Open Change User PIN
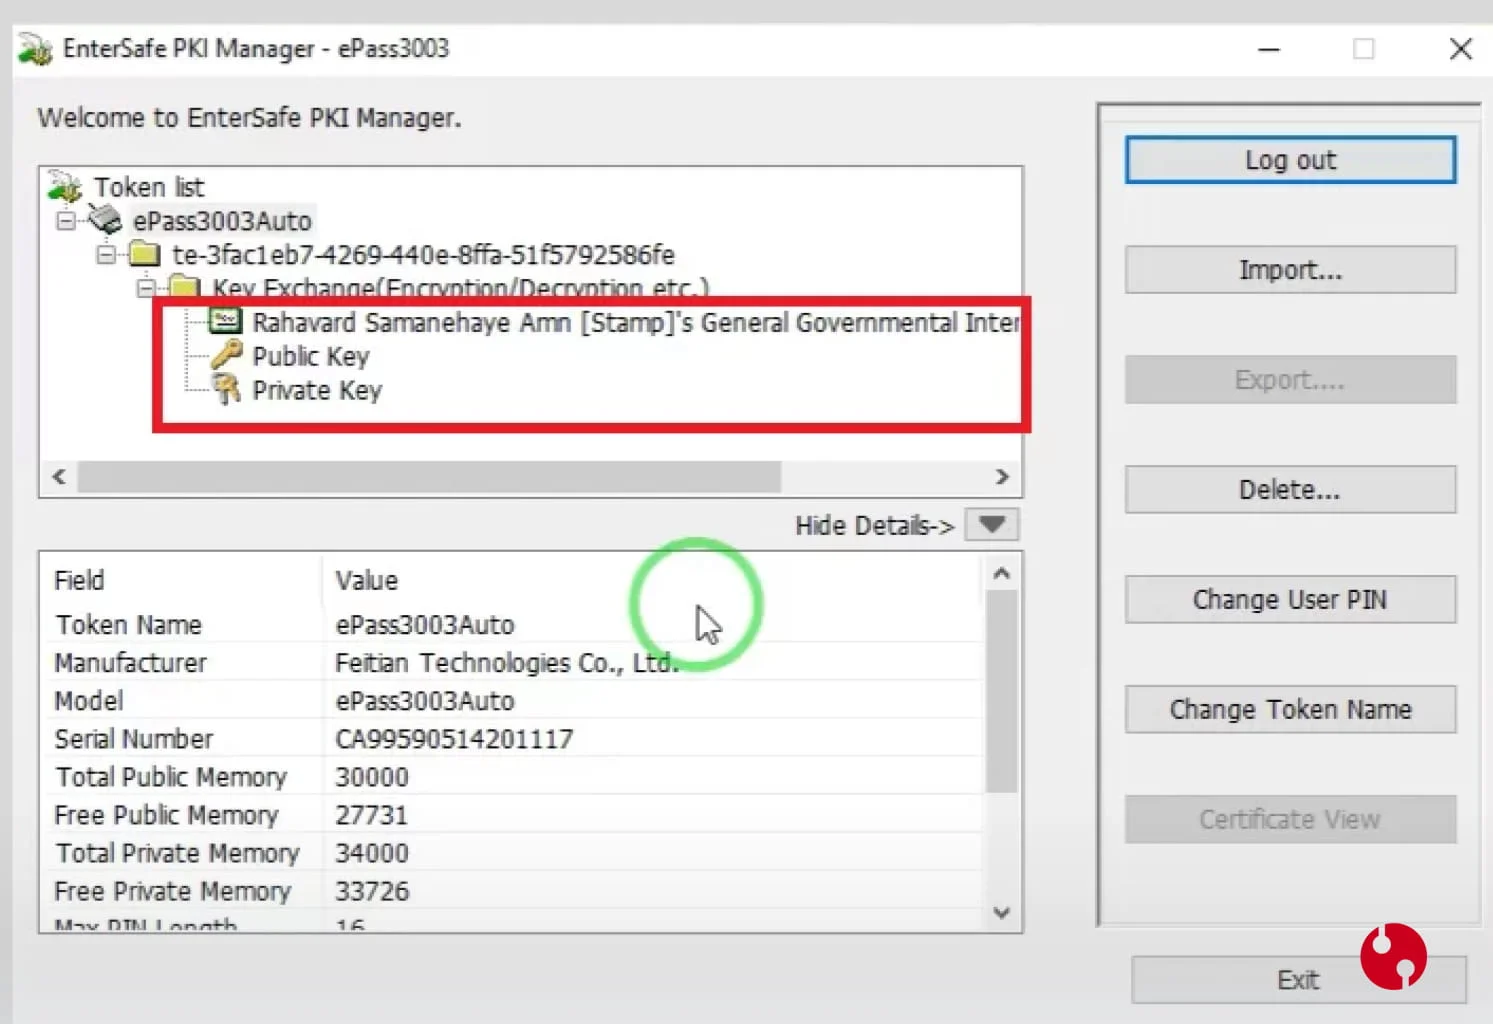This screenshot has height=1024, width=1493. [1290, 600]
